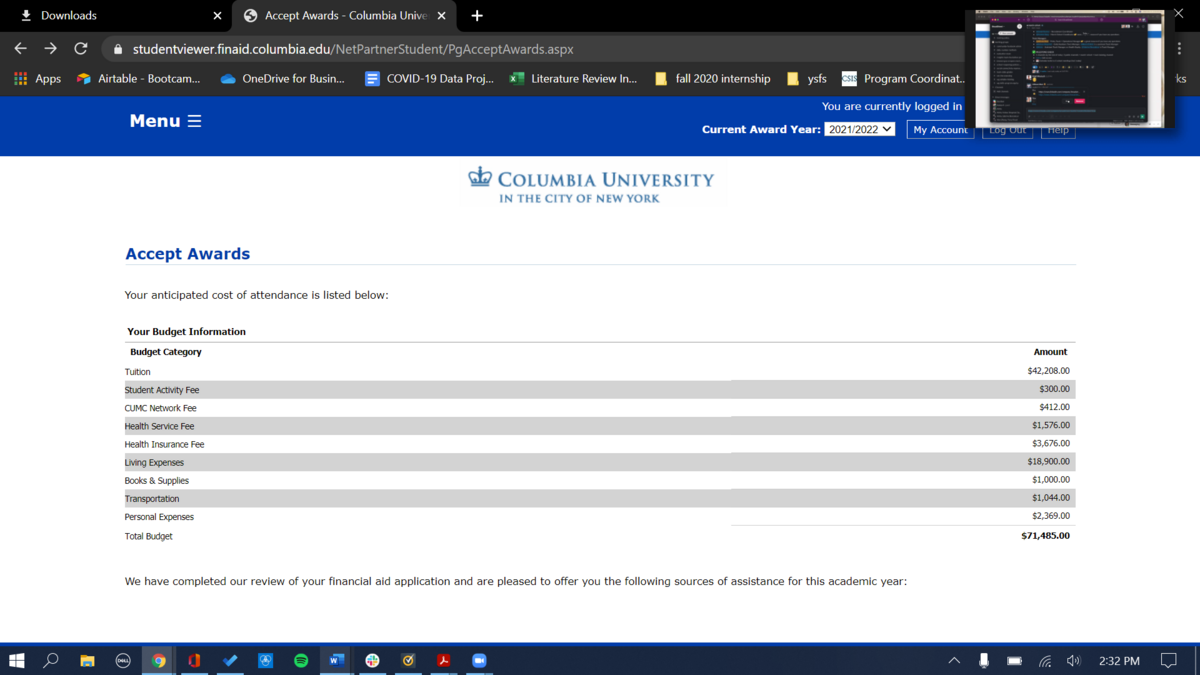Click the My Account button
Viewport: 1200px width, 675px height.
[940, 130]
